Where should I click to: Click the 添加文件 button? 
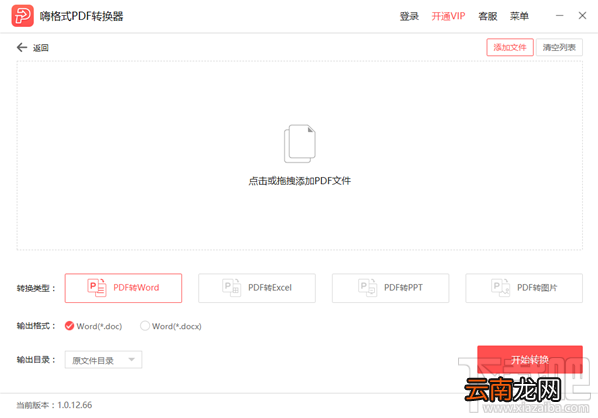point(510,47)
